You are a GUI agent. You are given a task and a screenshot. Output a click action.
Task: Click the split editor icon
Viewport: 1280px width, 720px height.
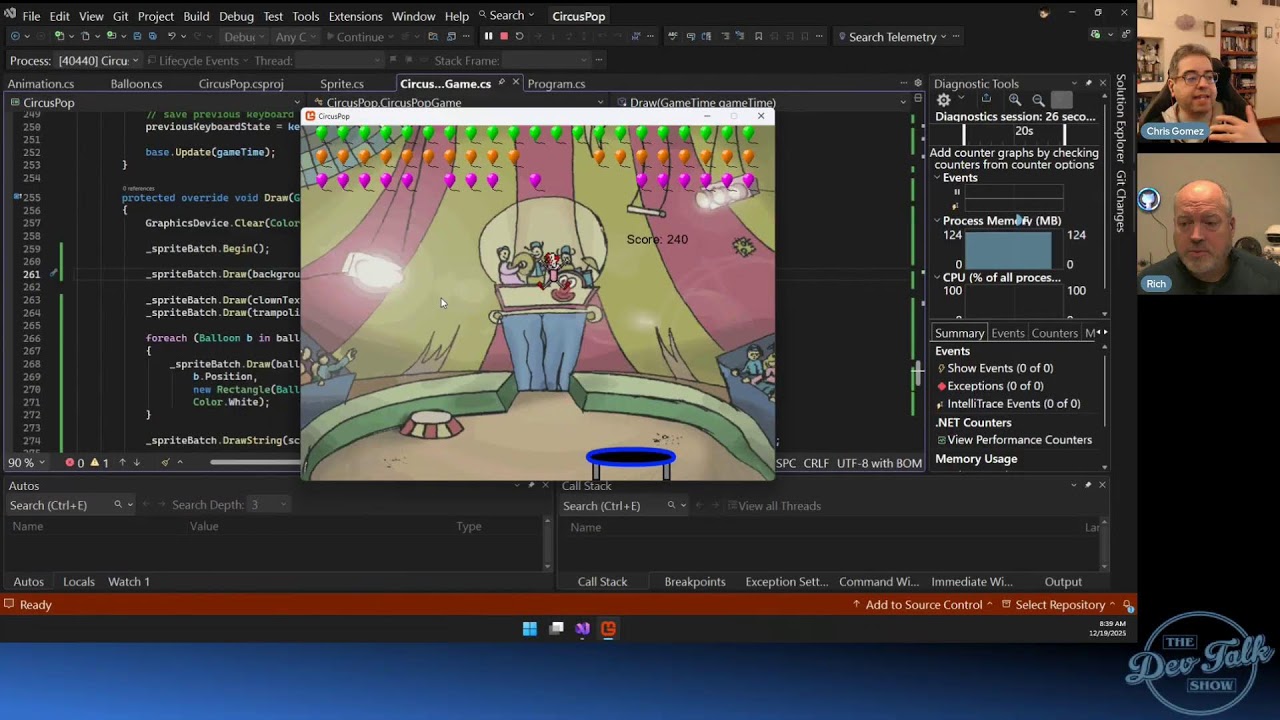[918, 100]
